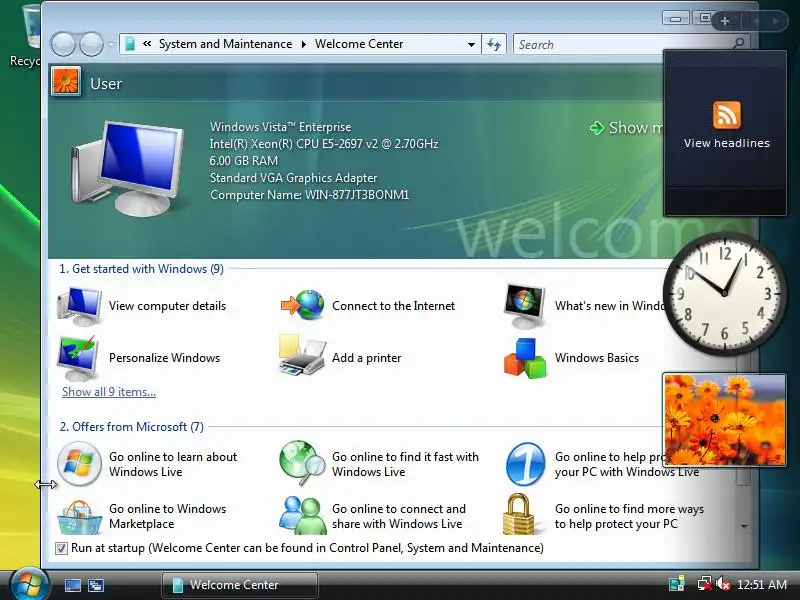Click the View headlines text
Viewport: 800px width, 600px height.
tap(727, 143)
